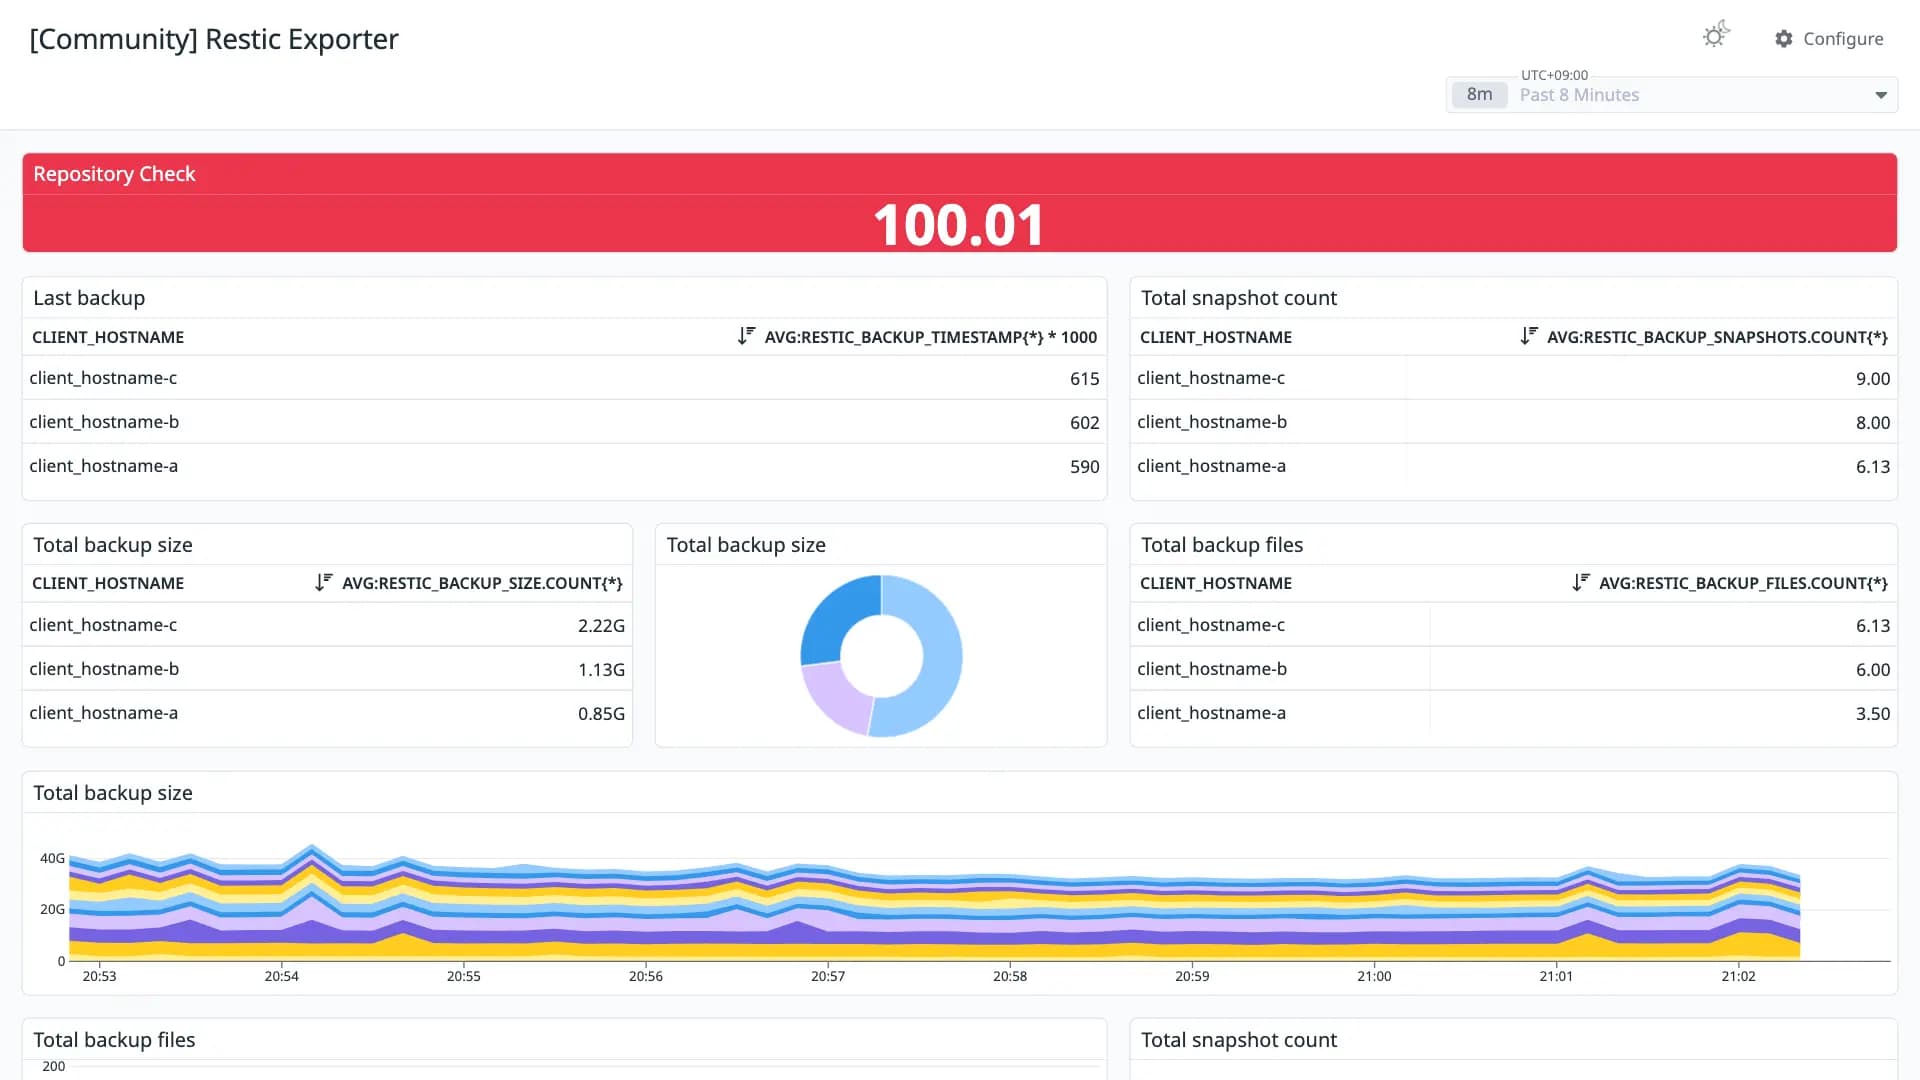Click the Total backup size timeseries title
The width and height of the screenshot is (1920, 1080).
[x=113, y=793]
